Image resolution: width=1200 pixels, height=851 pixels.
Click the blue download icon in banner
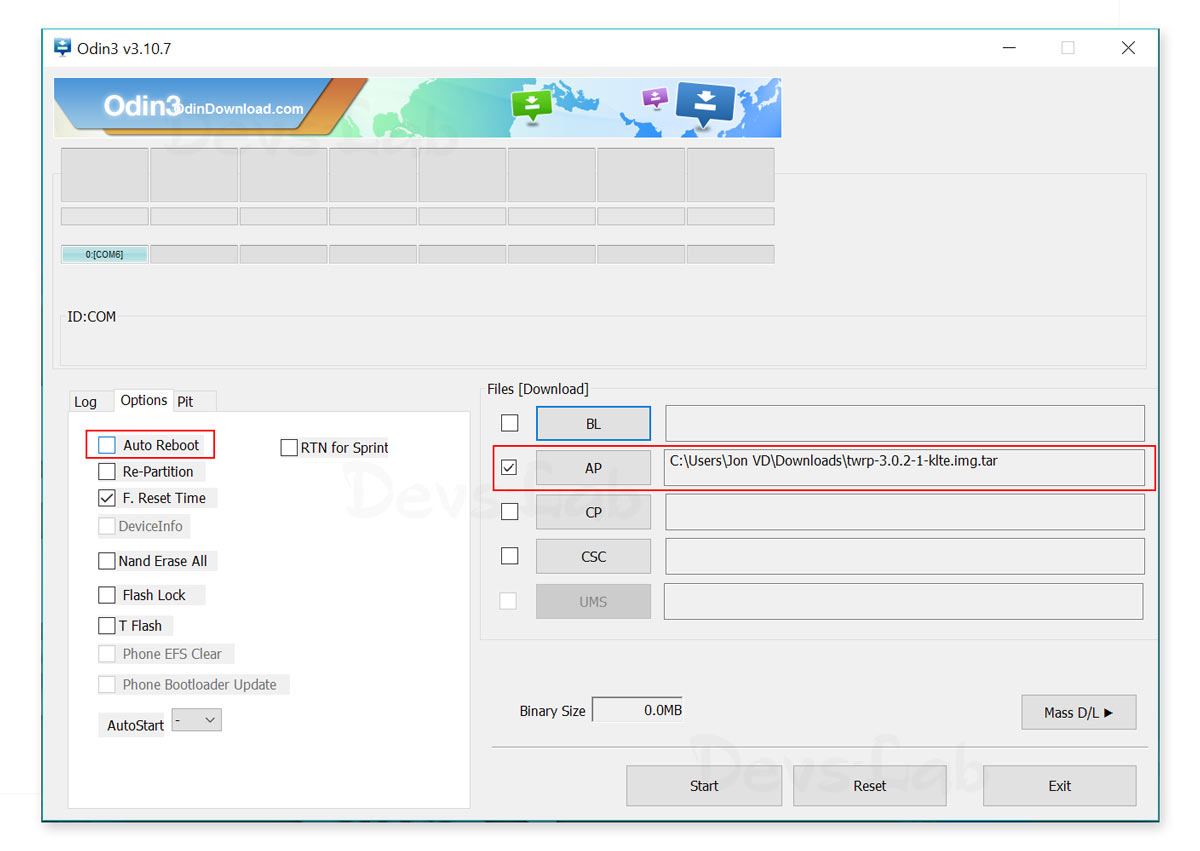pyautogui.click(x=705, y=104)
